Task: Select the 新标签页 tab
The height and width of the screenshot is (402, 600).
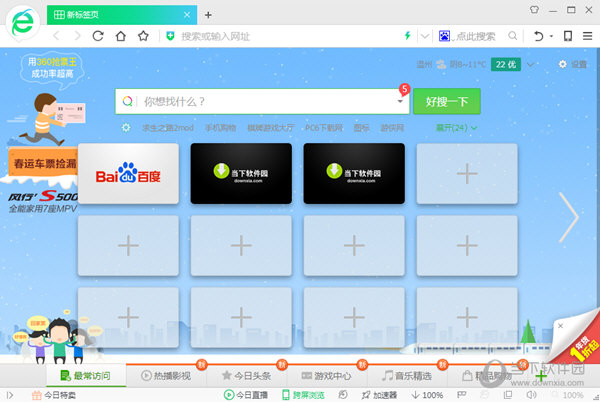Action: (122, 15)
